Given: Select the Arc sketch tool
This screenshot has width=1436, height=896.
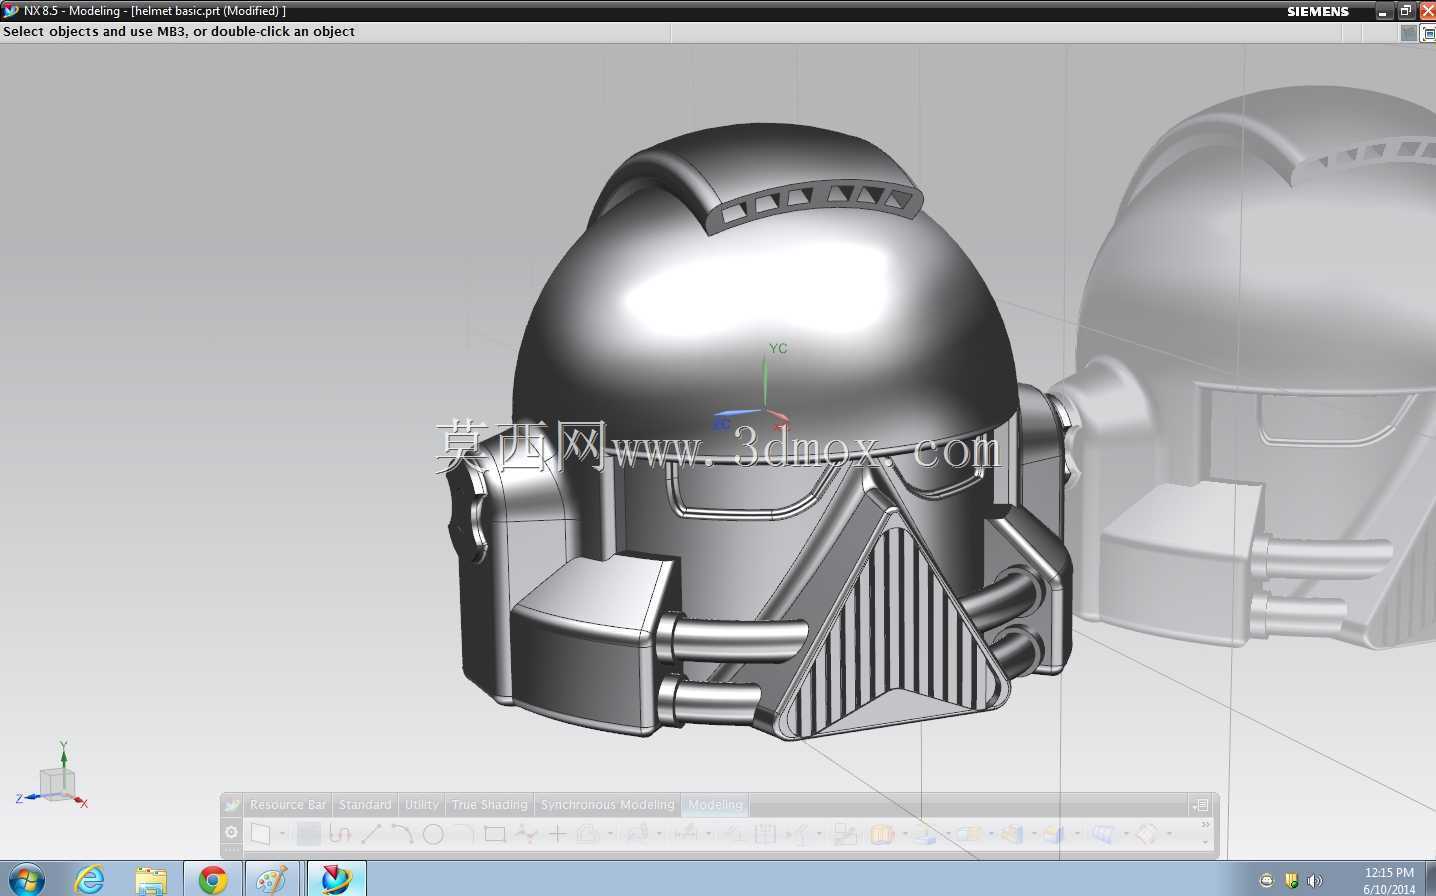Looking at the screenshot, I should (x=403, y=833).
